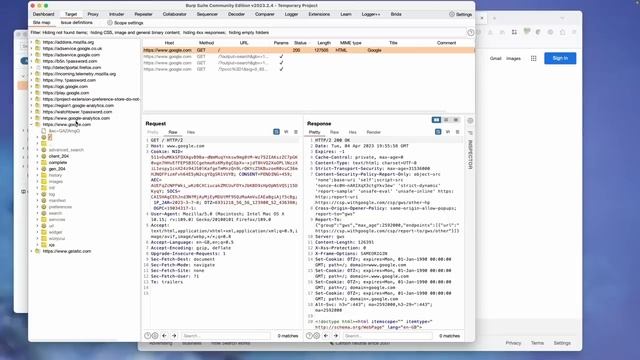Sort table by Method column
The height and width of the screenshot is (360, 640).
pyautogui.click(x=206, y=43)
